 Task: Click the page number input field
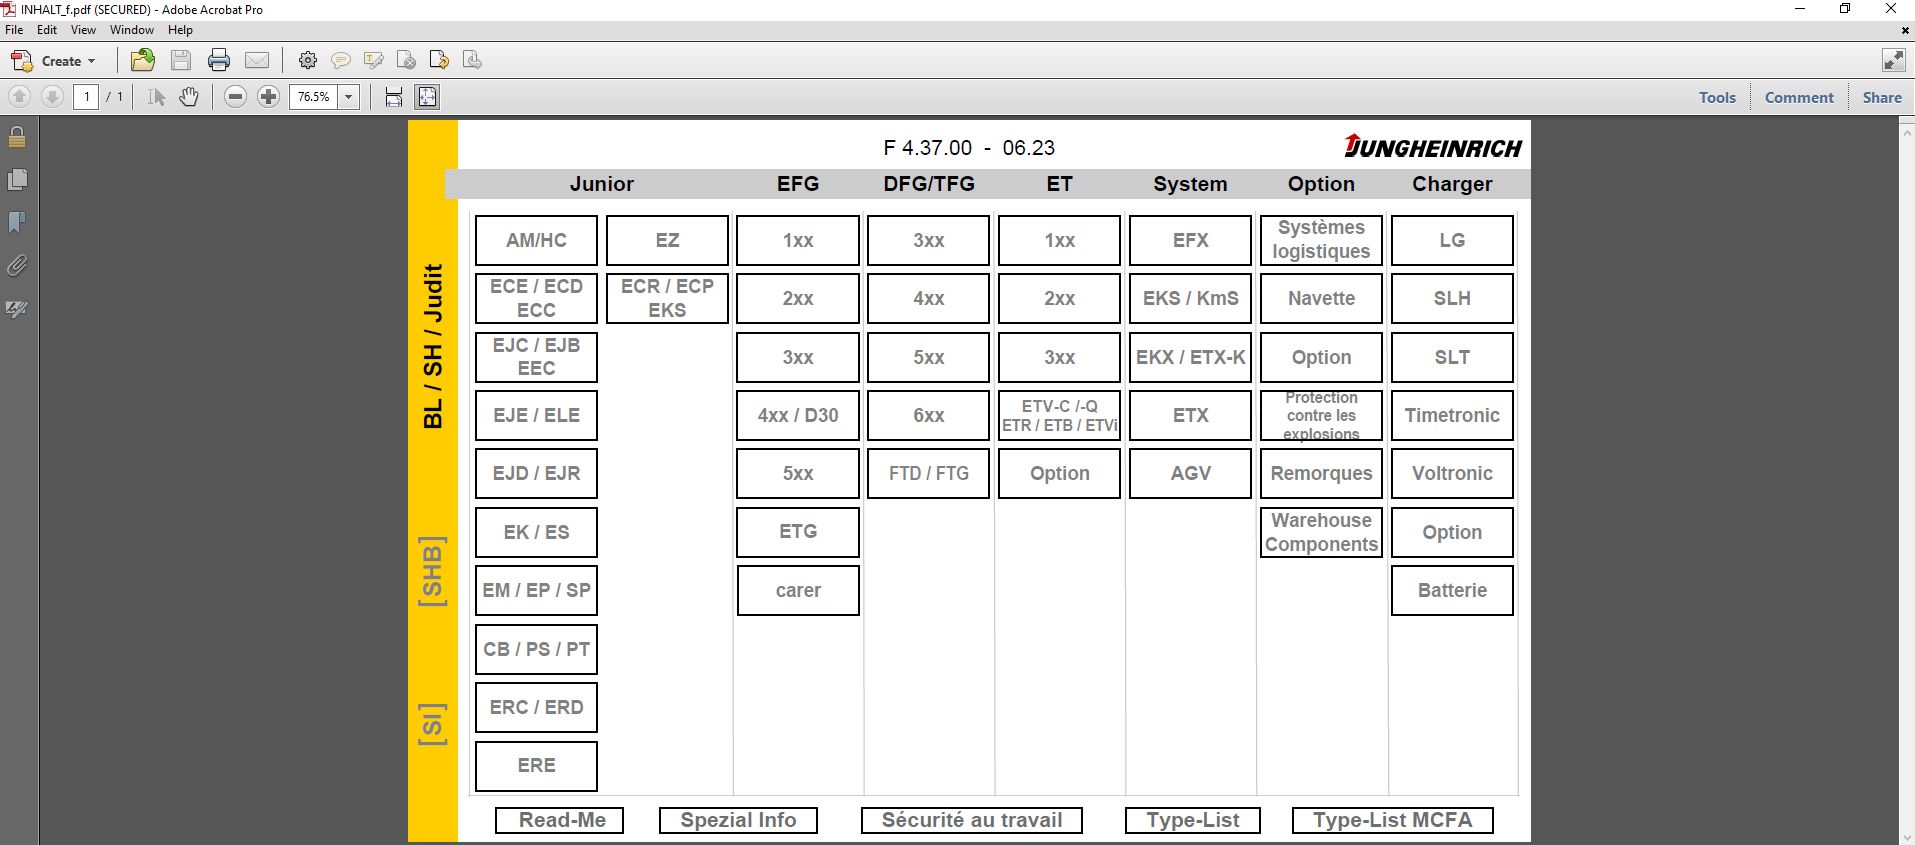(x=86, y=97)
